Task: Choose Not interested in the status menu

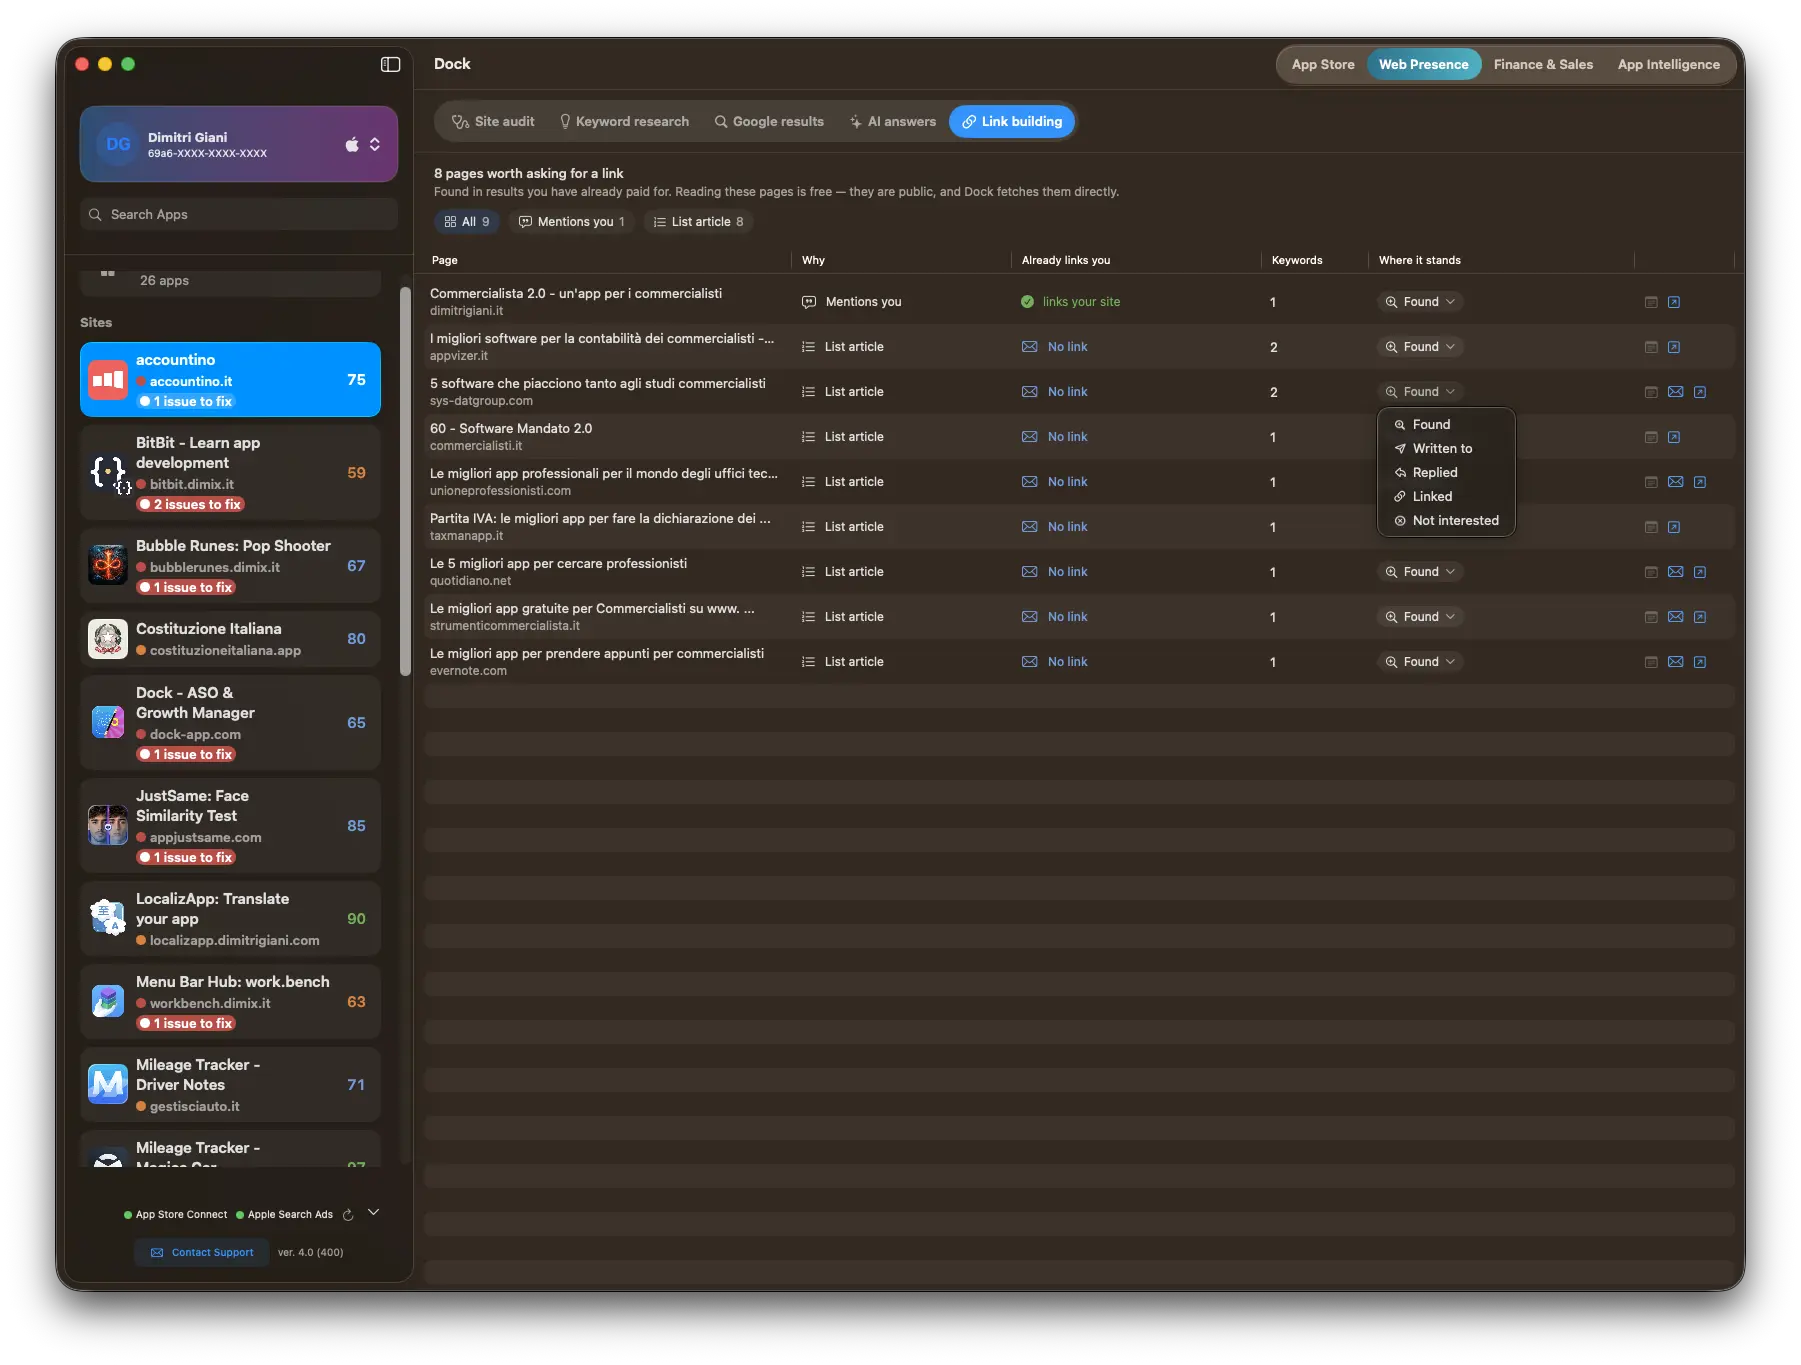Action: tap(1446, 521)
